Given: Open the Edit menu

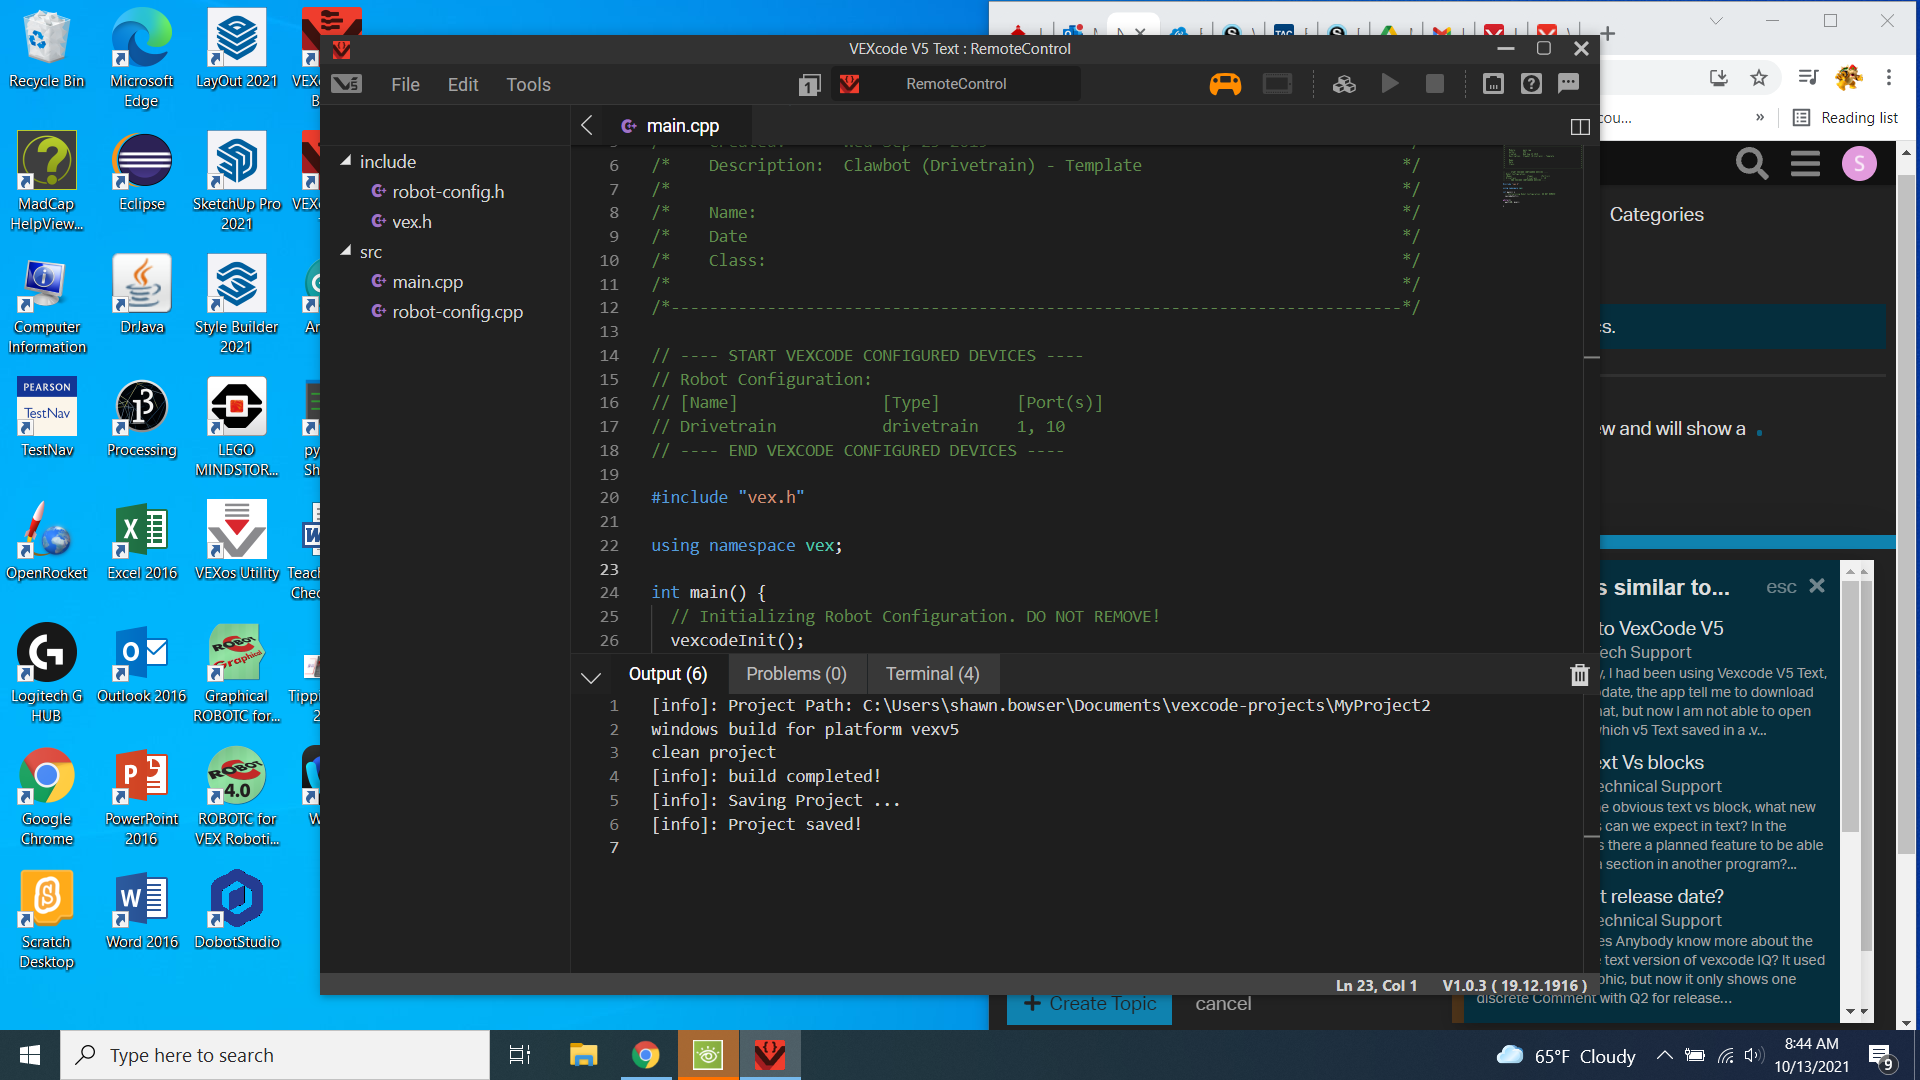Looking at the screenshot, I should pos(463,85).
